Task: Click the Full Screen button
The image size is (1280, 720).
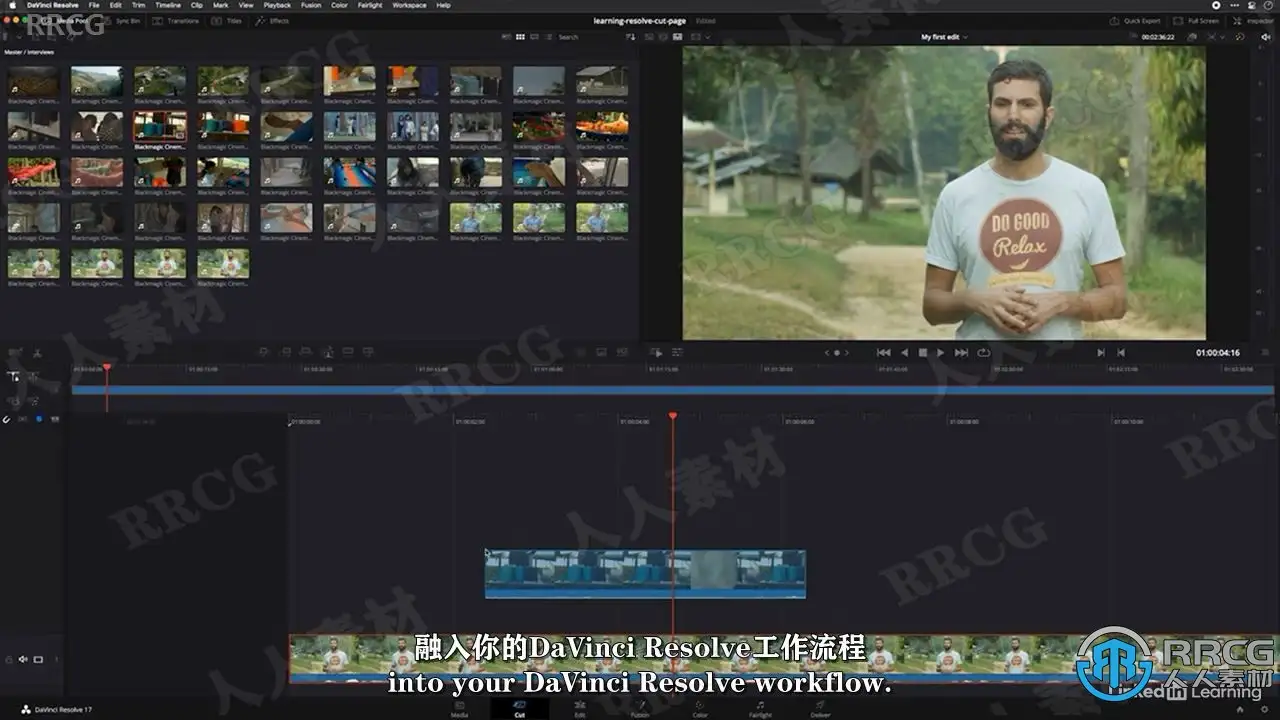Action: point(1197,21)
